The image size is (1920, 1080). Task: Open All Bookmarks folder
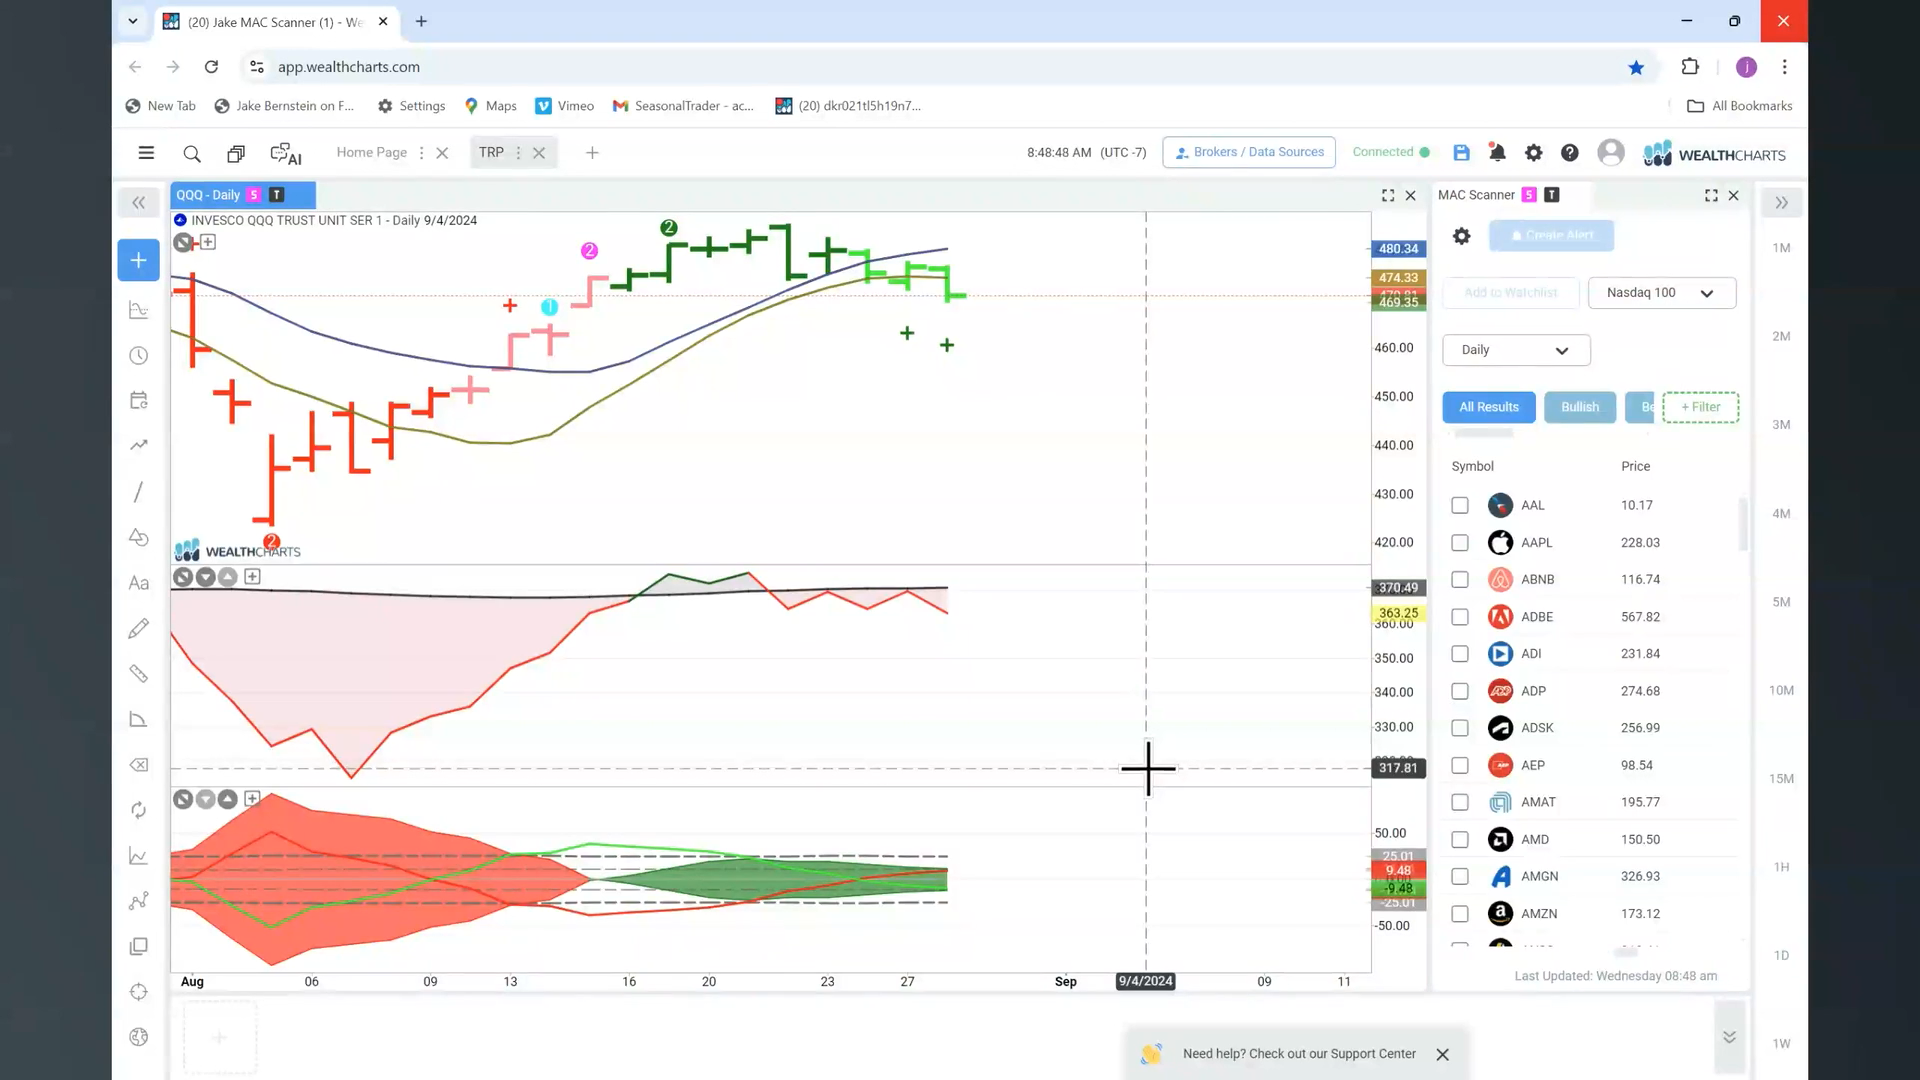[x=1739, y=106]
